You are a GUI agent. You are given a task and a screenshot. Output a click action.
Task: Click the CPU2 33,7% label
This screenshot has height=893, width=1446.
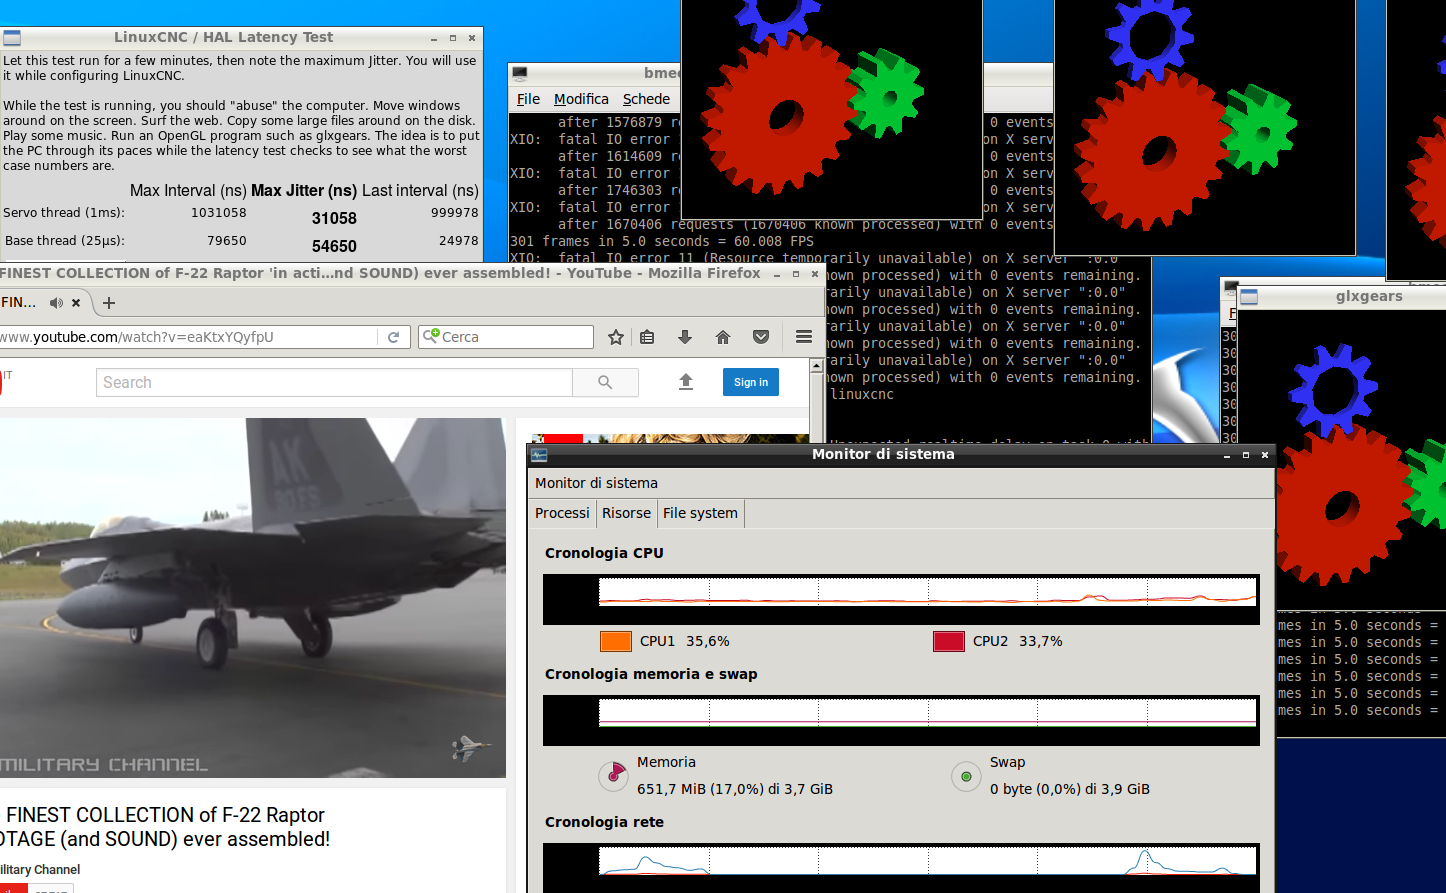(x=1017, y=641)
